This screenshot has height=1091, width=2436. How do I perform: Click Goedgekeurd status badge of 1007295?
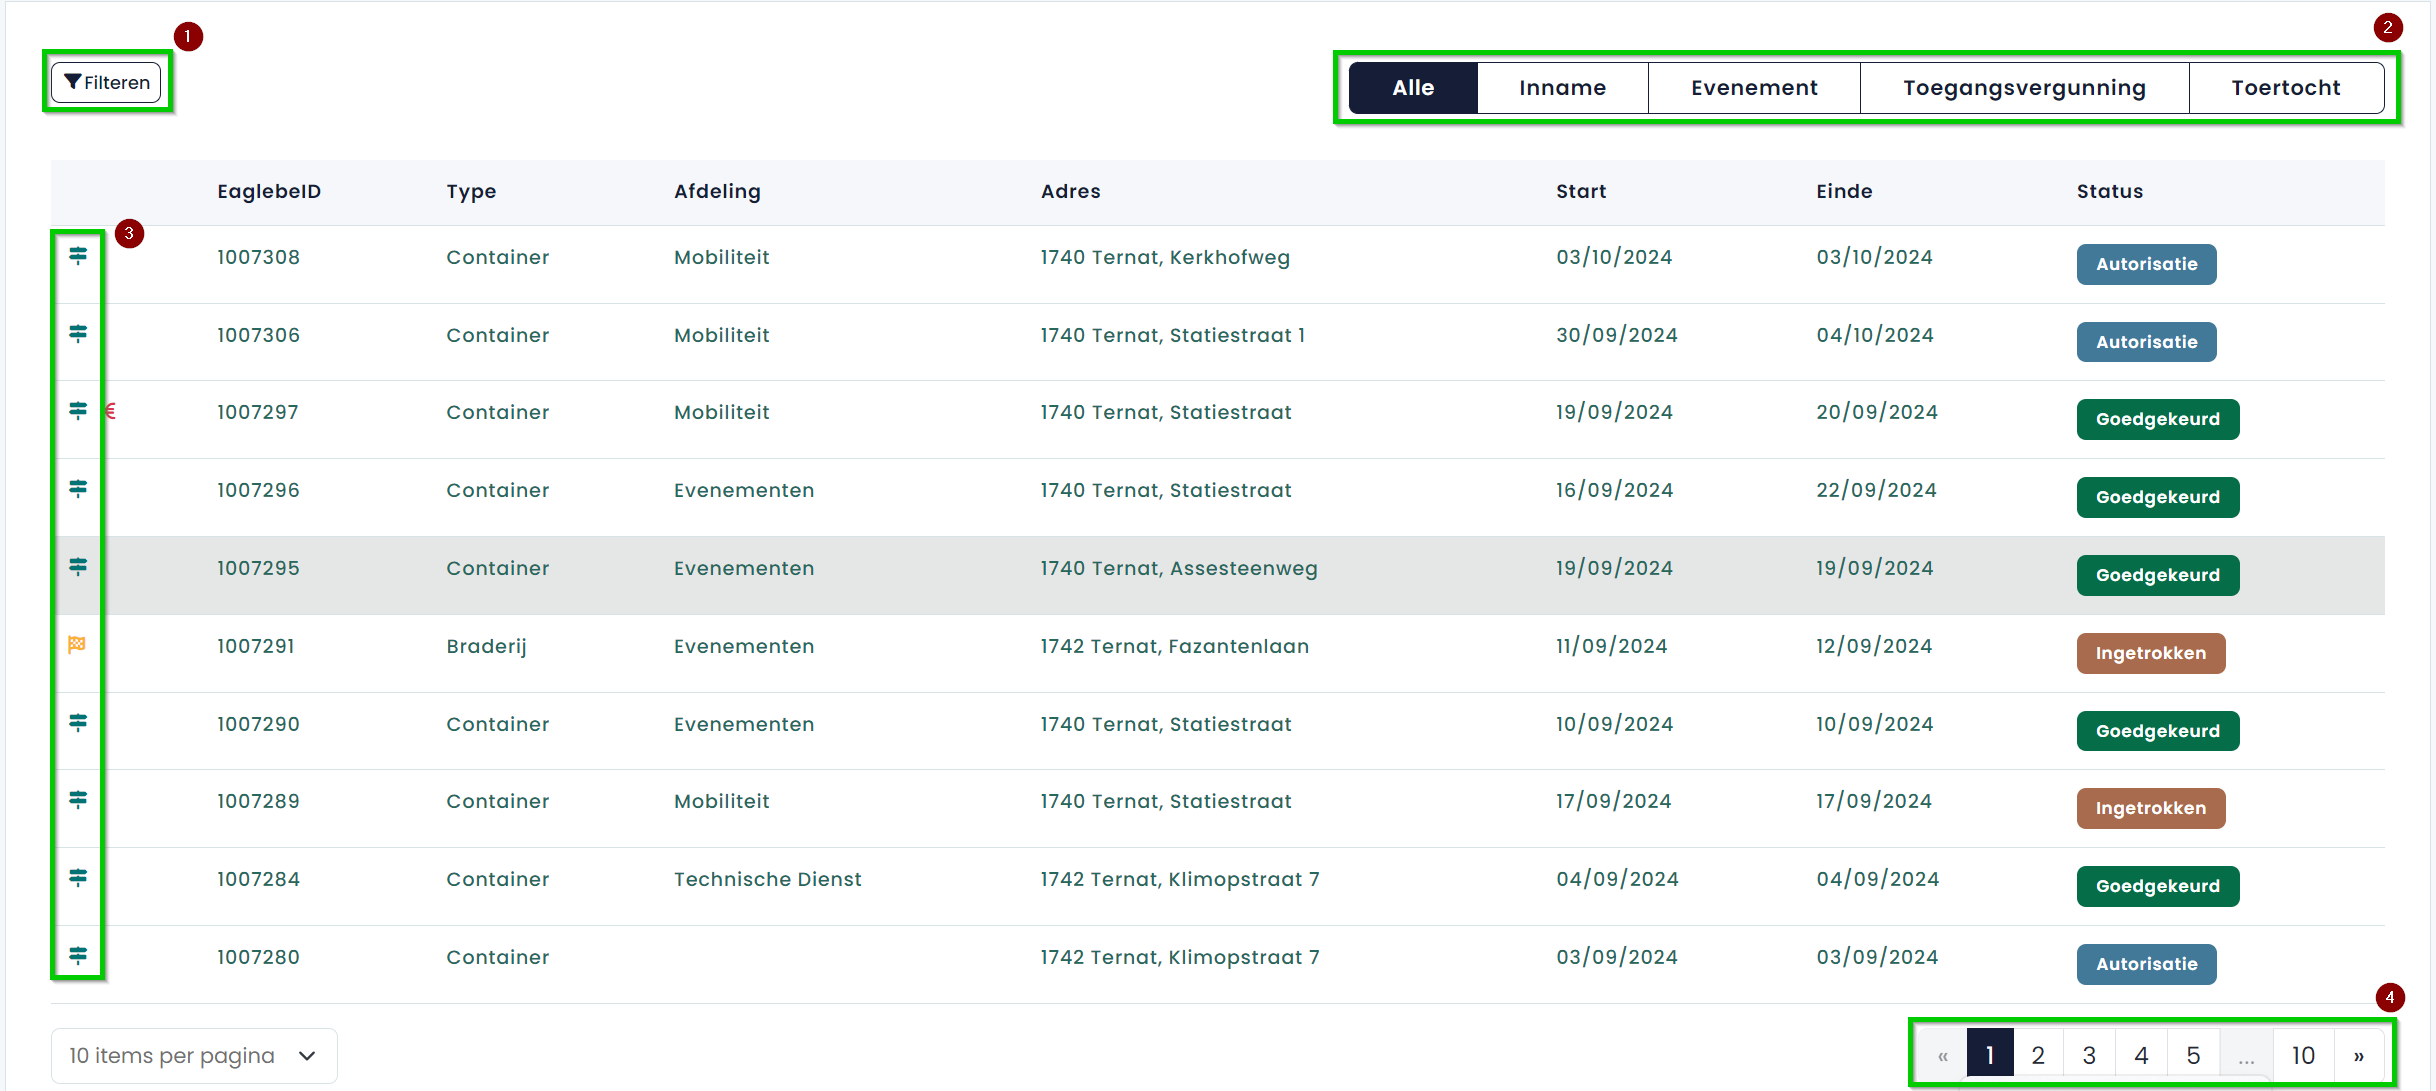point(2157,575)
